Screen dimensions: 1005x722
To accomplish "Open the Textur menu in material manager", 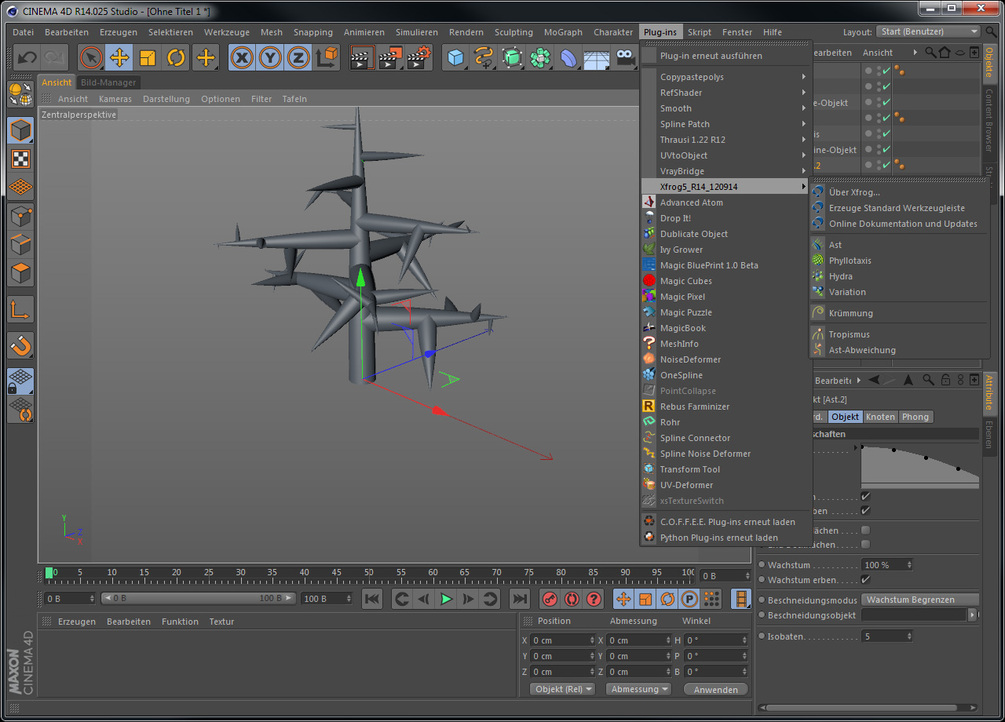I will (x=221, y=621).
